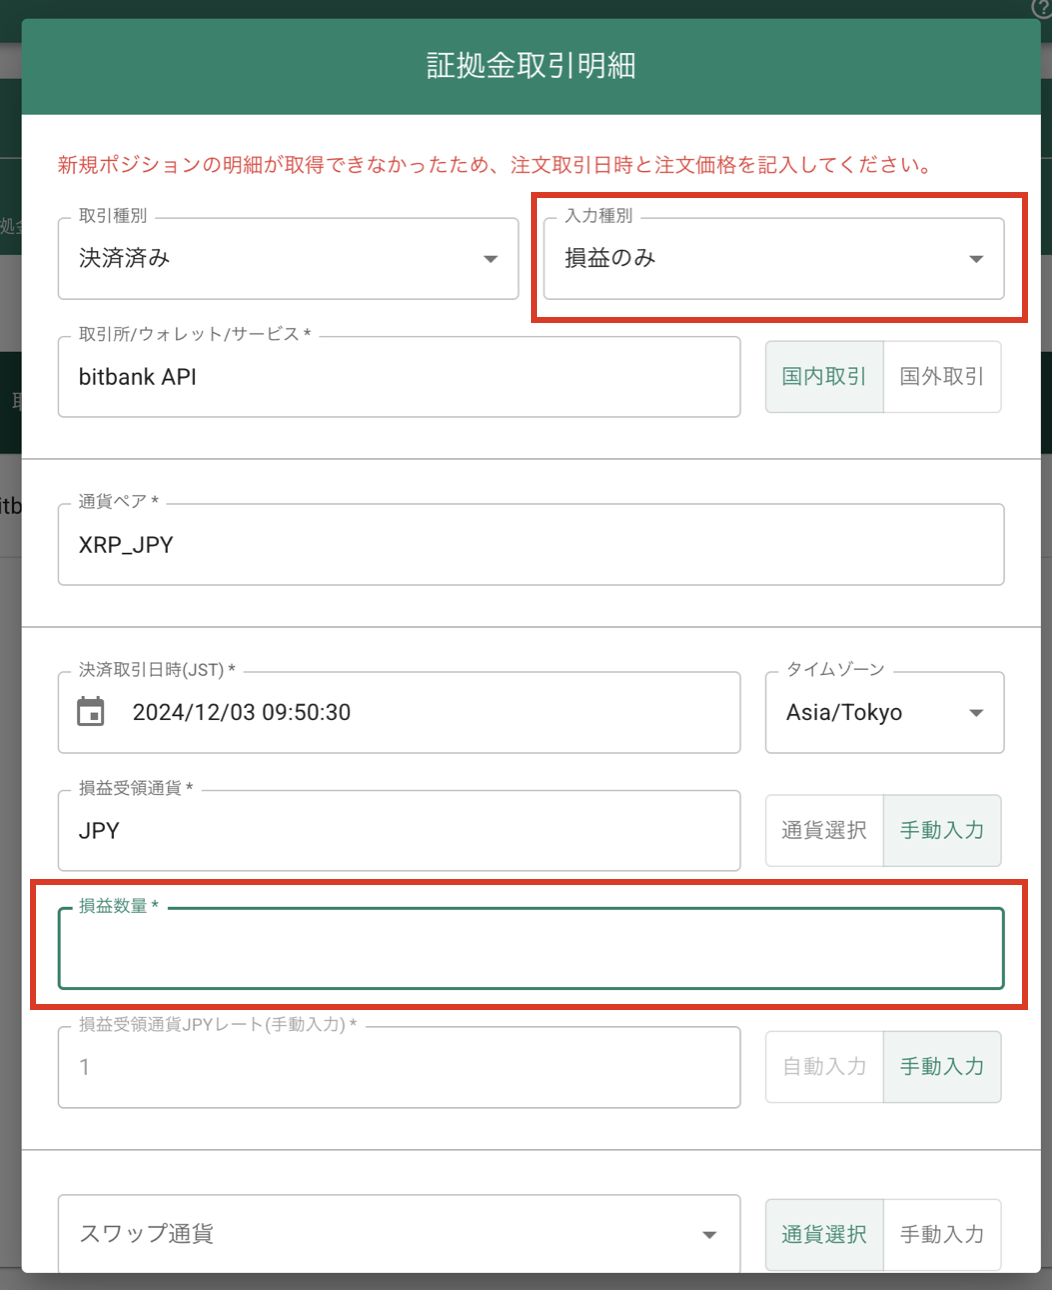Click the 証拠金取引明細 dialog title
This screenshot has width=1052, height=1290.
pyautogui.click(x=531, y=66)
